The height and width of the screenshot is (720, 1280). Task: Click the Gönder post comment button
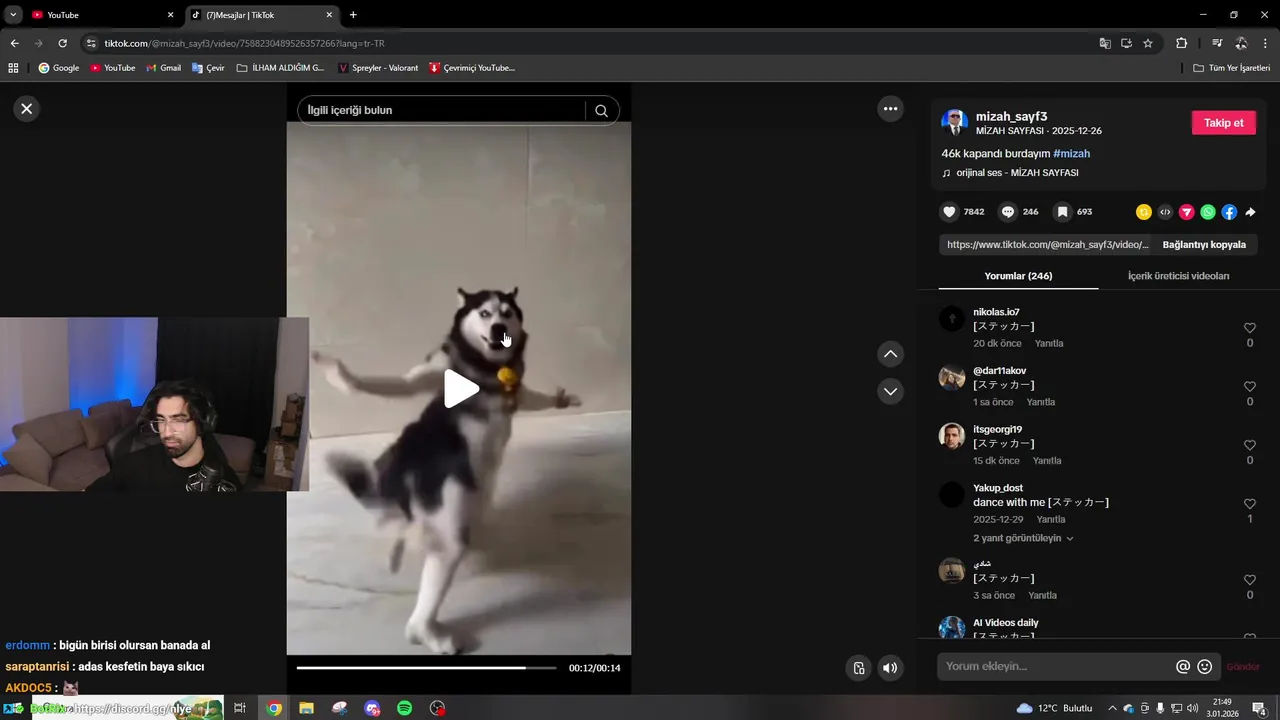click(1243, 667)
